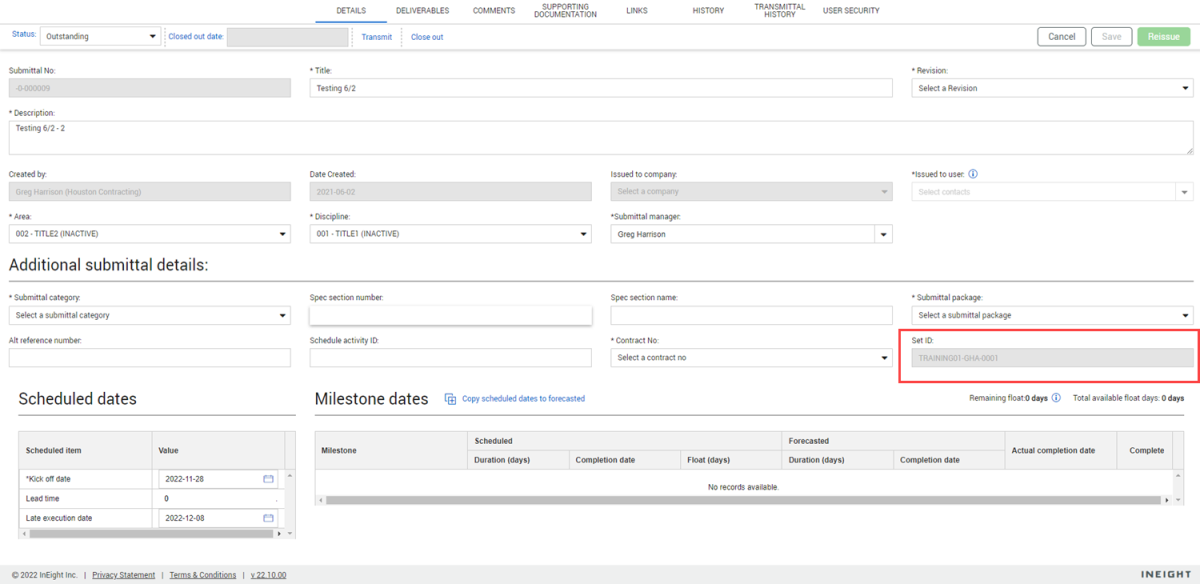Switch to the Deliverables tab
The height and width of the screenshot is (584, 1200).
tap(422, 11)
